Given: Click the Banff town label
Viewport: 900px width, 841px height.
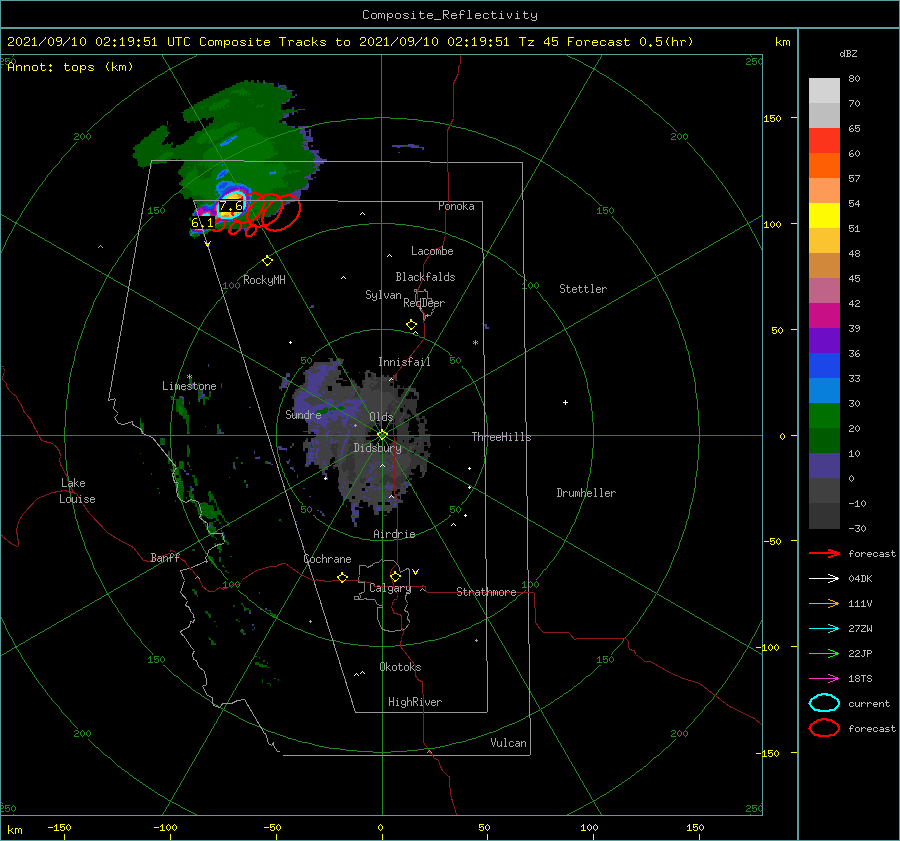Looking at the screenshot, I should 165,557.
